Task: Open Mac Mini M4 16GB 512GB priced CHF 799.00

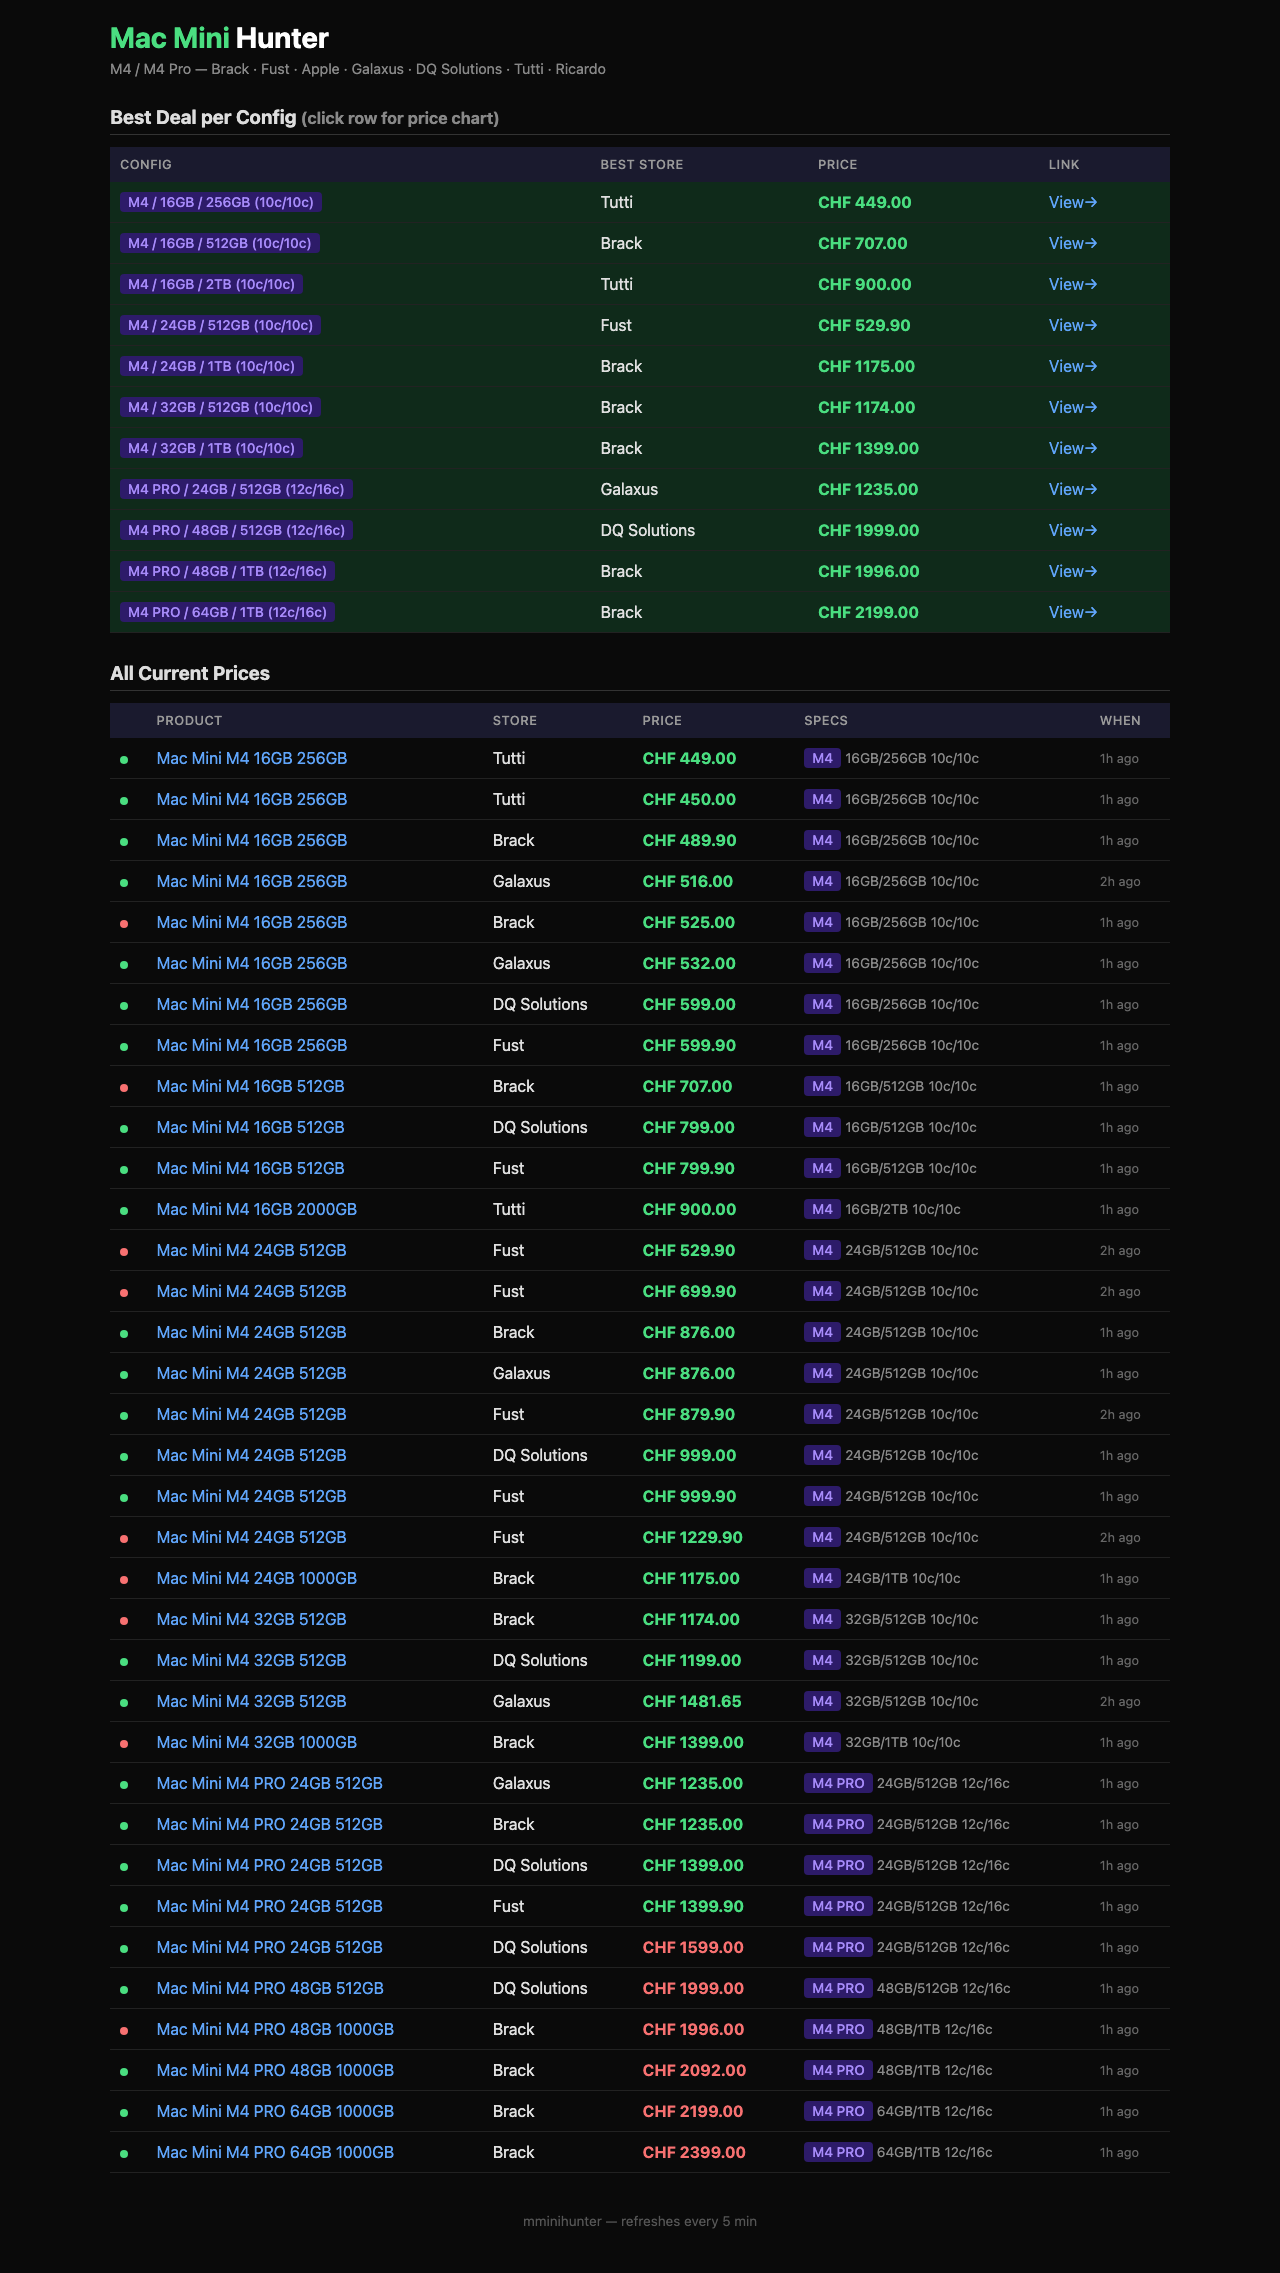Action: (x=251, y=1127)
